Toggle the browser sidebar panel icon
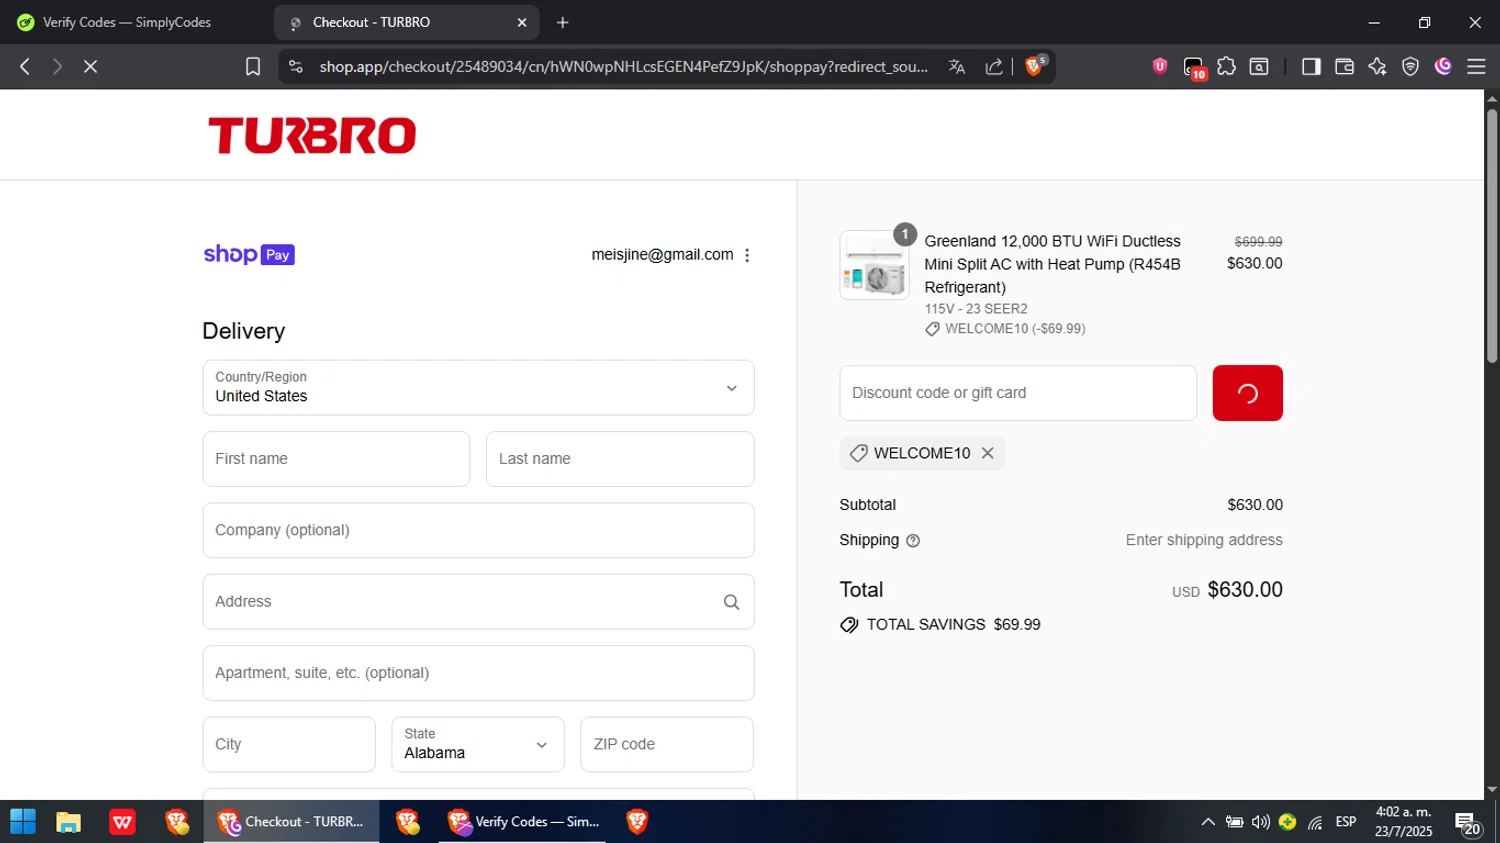This screenshot has height=843, width=1500. pyautogui.click(x=1311, y=66)
